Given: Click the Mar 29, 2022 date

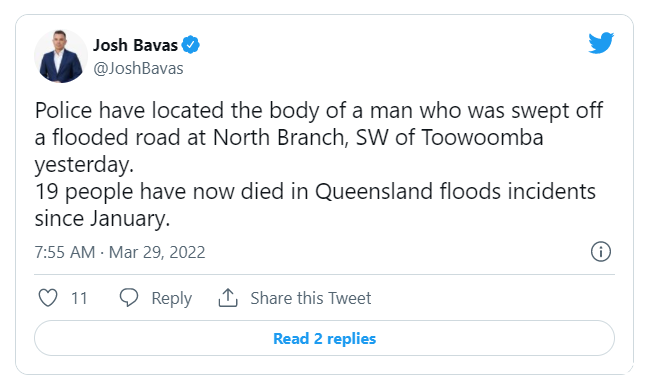Looking at the screenshot, I should [x=157, y=252].
